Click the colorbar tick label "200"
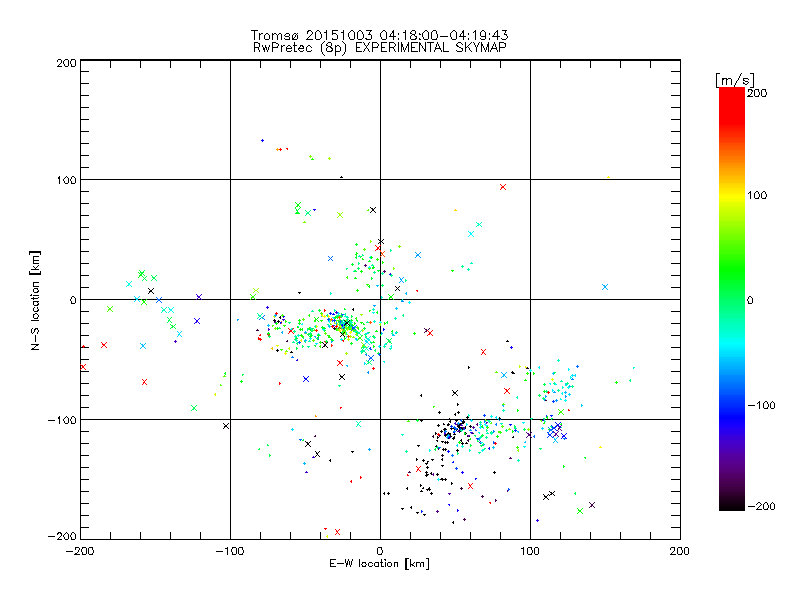The height and width of the screenshot is (600, 800). tap(757, 93)
